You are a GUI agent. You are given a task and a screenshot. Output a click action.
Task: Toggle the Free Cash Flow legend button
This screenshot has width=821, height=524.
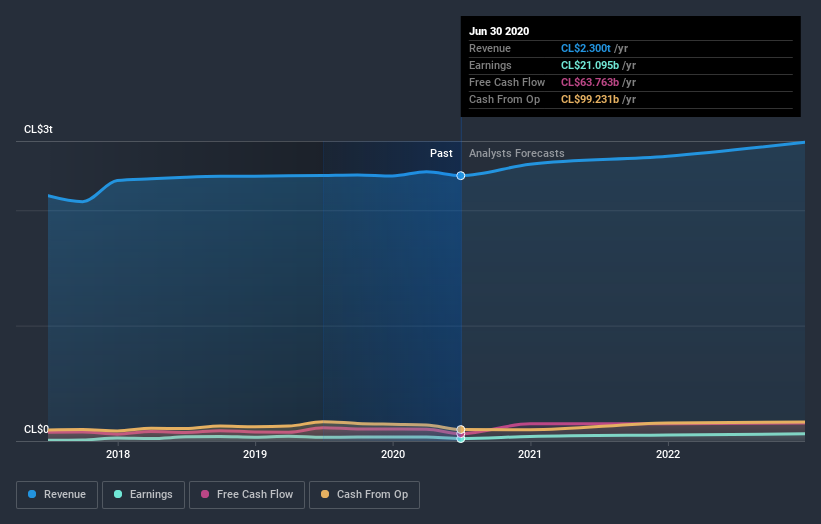[x=247, y=495]
